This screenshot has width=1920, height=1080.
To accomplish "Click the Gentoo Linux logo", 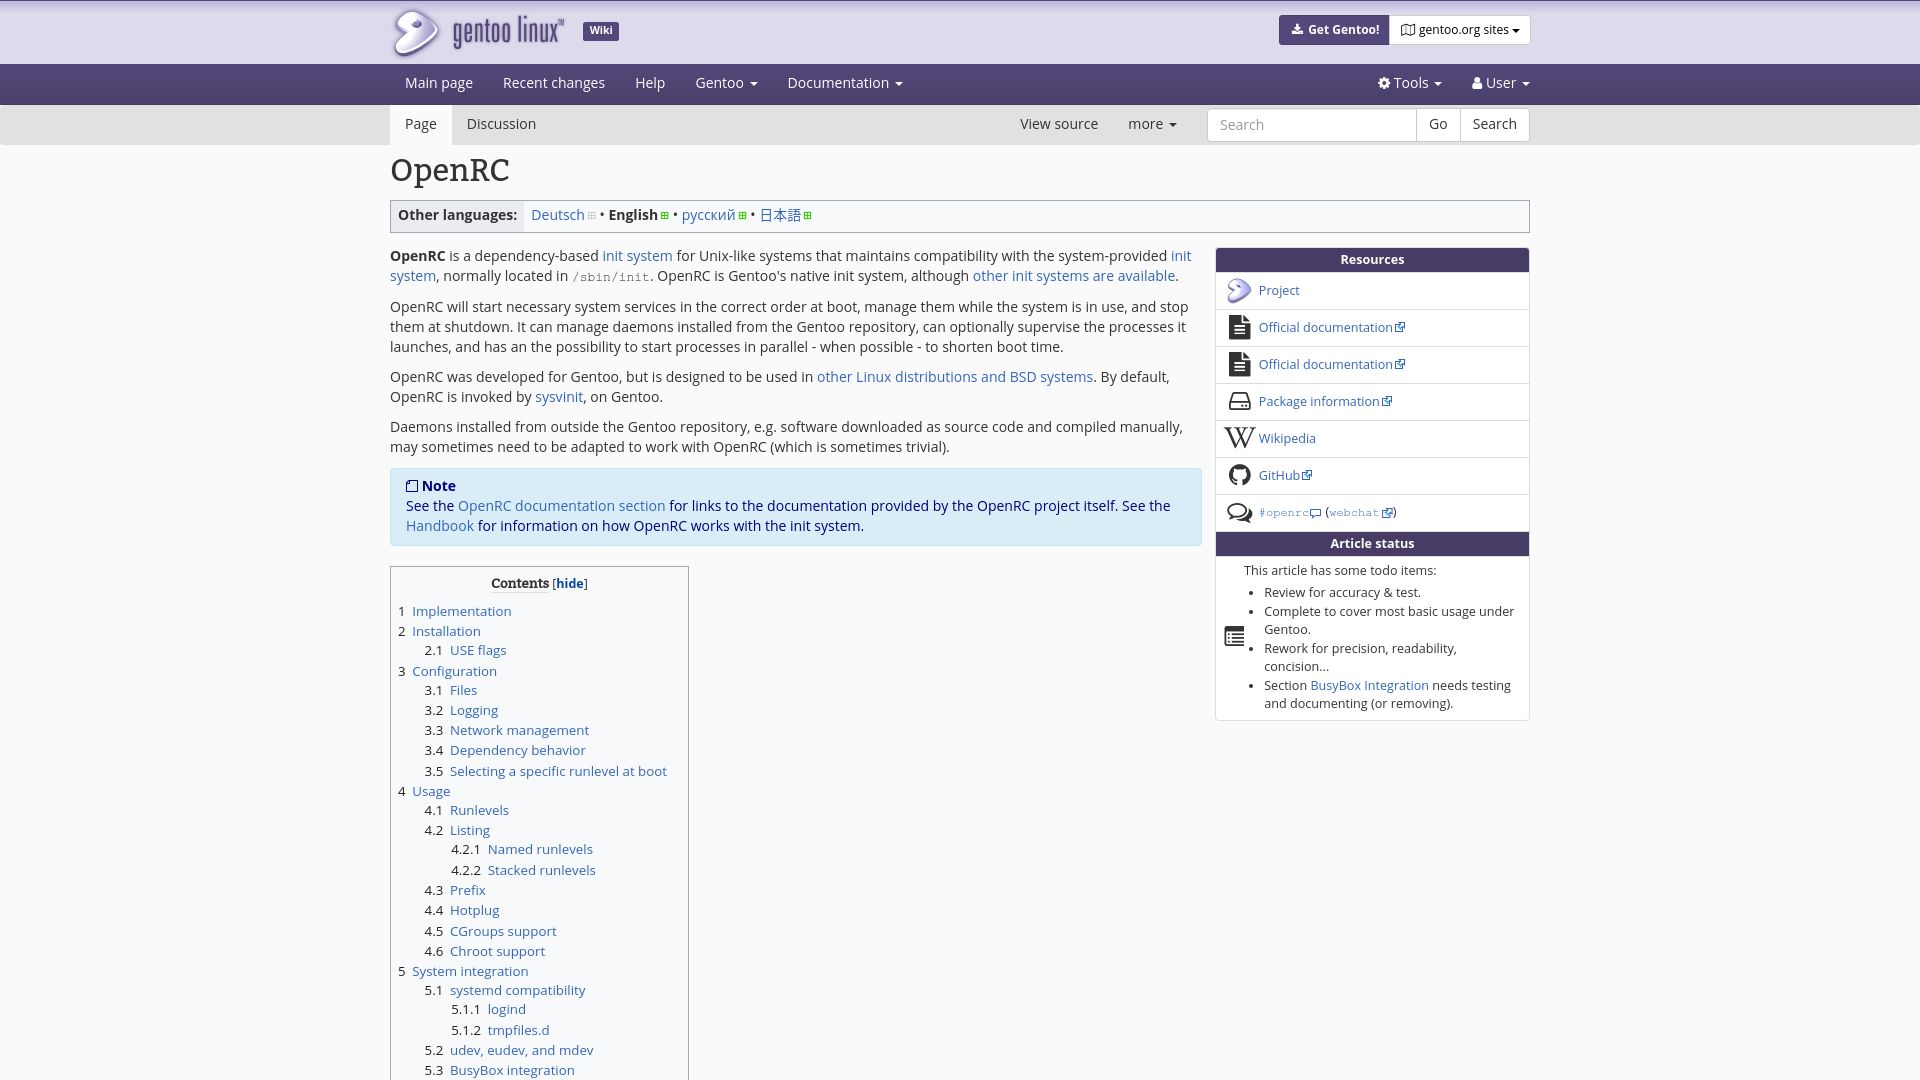I will pos(477,32).
